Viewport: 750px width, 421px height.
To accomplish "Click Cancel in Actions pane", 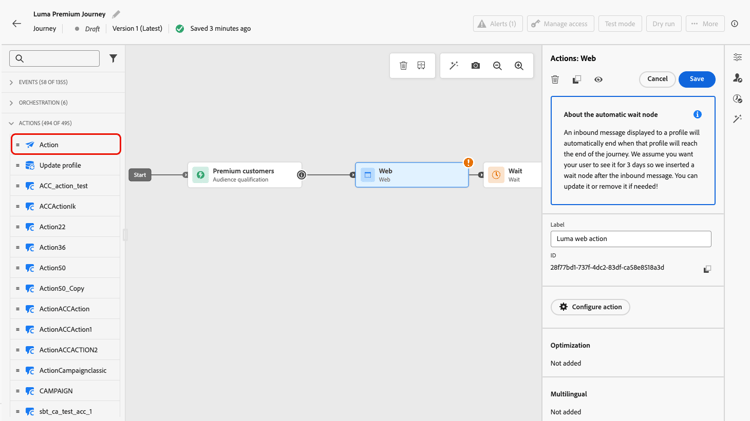I will (x=657, y=79).
